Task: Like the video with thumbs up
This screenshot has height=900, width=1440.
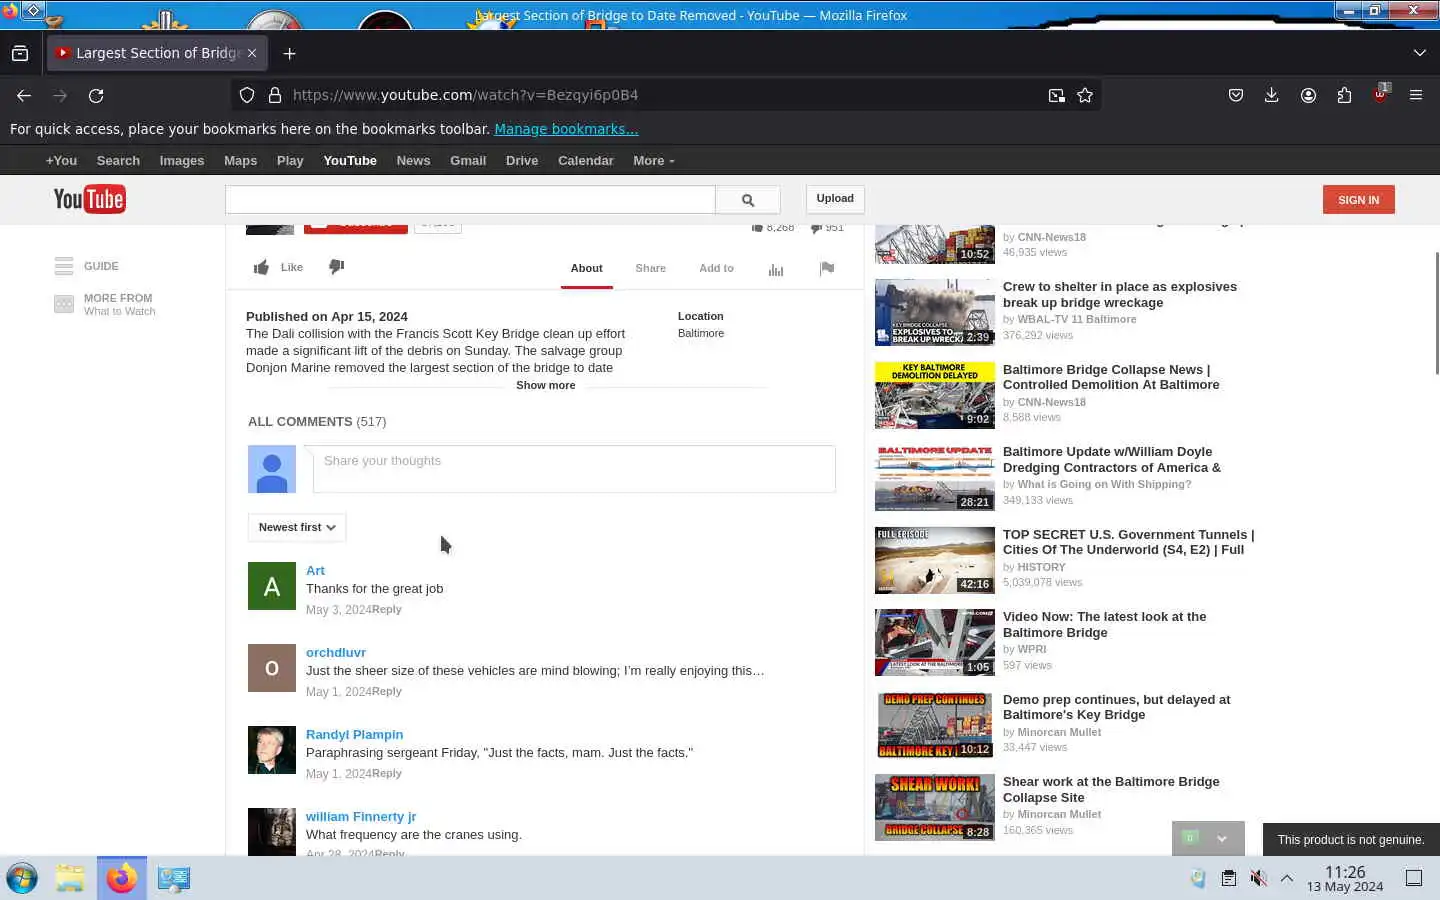Action: (261, 267)
